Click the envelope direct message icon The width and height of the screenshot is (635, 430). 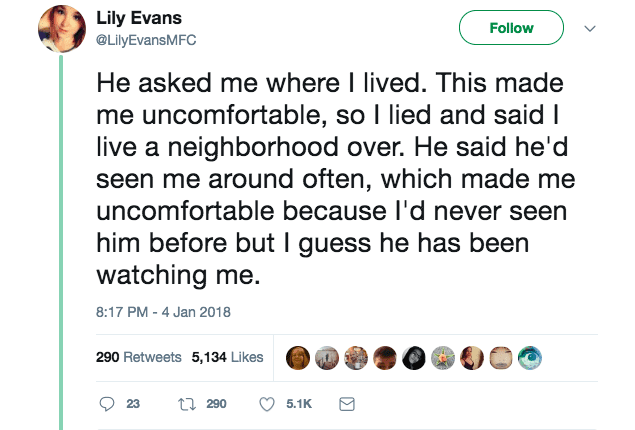pyautogui.click(x=347, y=404)
